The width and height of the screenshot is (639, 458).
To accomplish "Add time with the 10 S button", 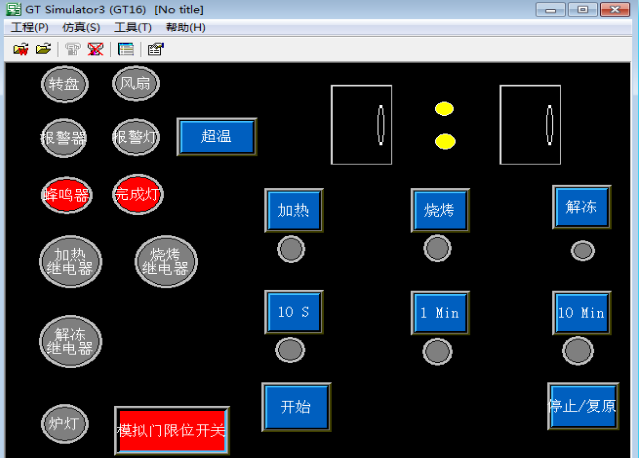I will coord(294,312).
